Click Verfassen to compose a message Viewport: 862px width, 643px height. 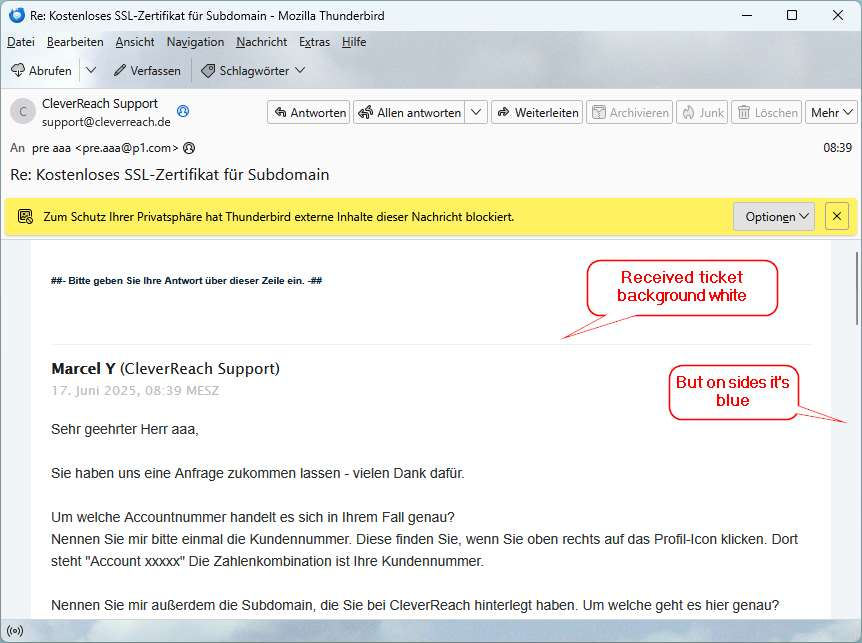coord(147,71)
